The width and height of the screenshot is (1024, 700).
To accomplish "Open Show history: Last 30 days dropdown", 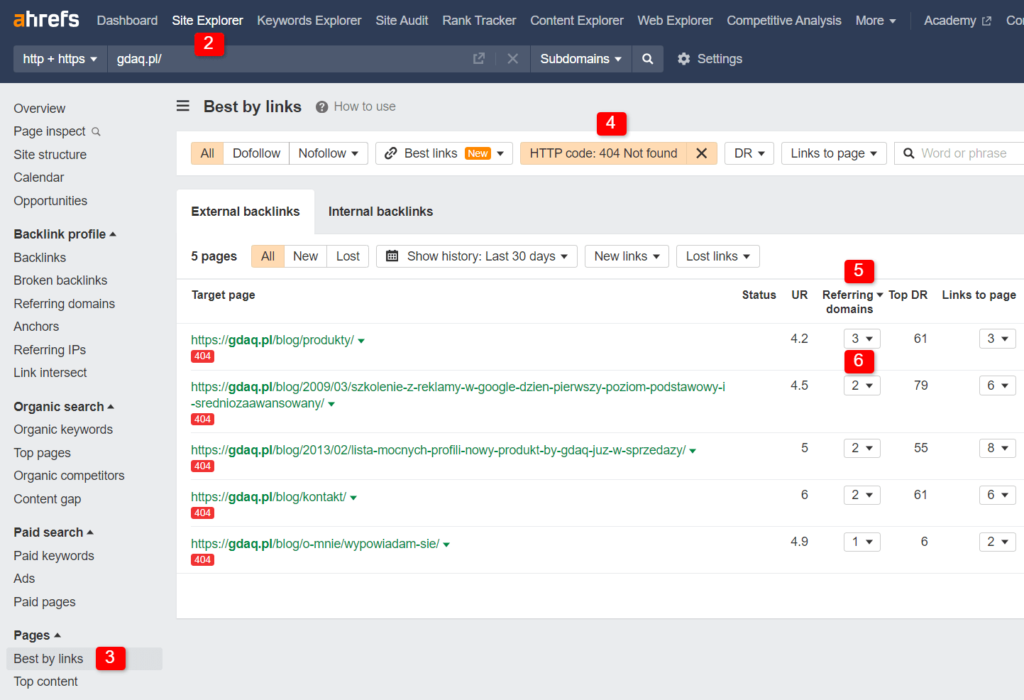I will [476, 256].
